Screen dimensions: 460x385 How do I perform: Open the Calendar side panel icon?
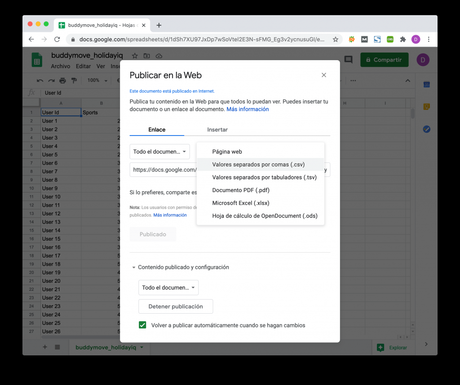[x=427, y=85]
